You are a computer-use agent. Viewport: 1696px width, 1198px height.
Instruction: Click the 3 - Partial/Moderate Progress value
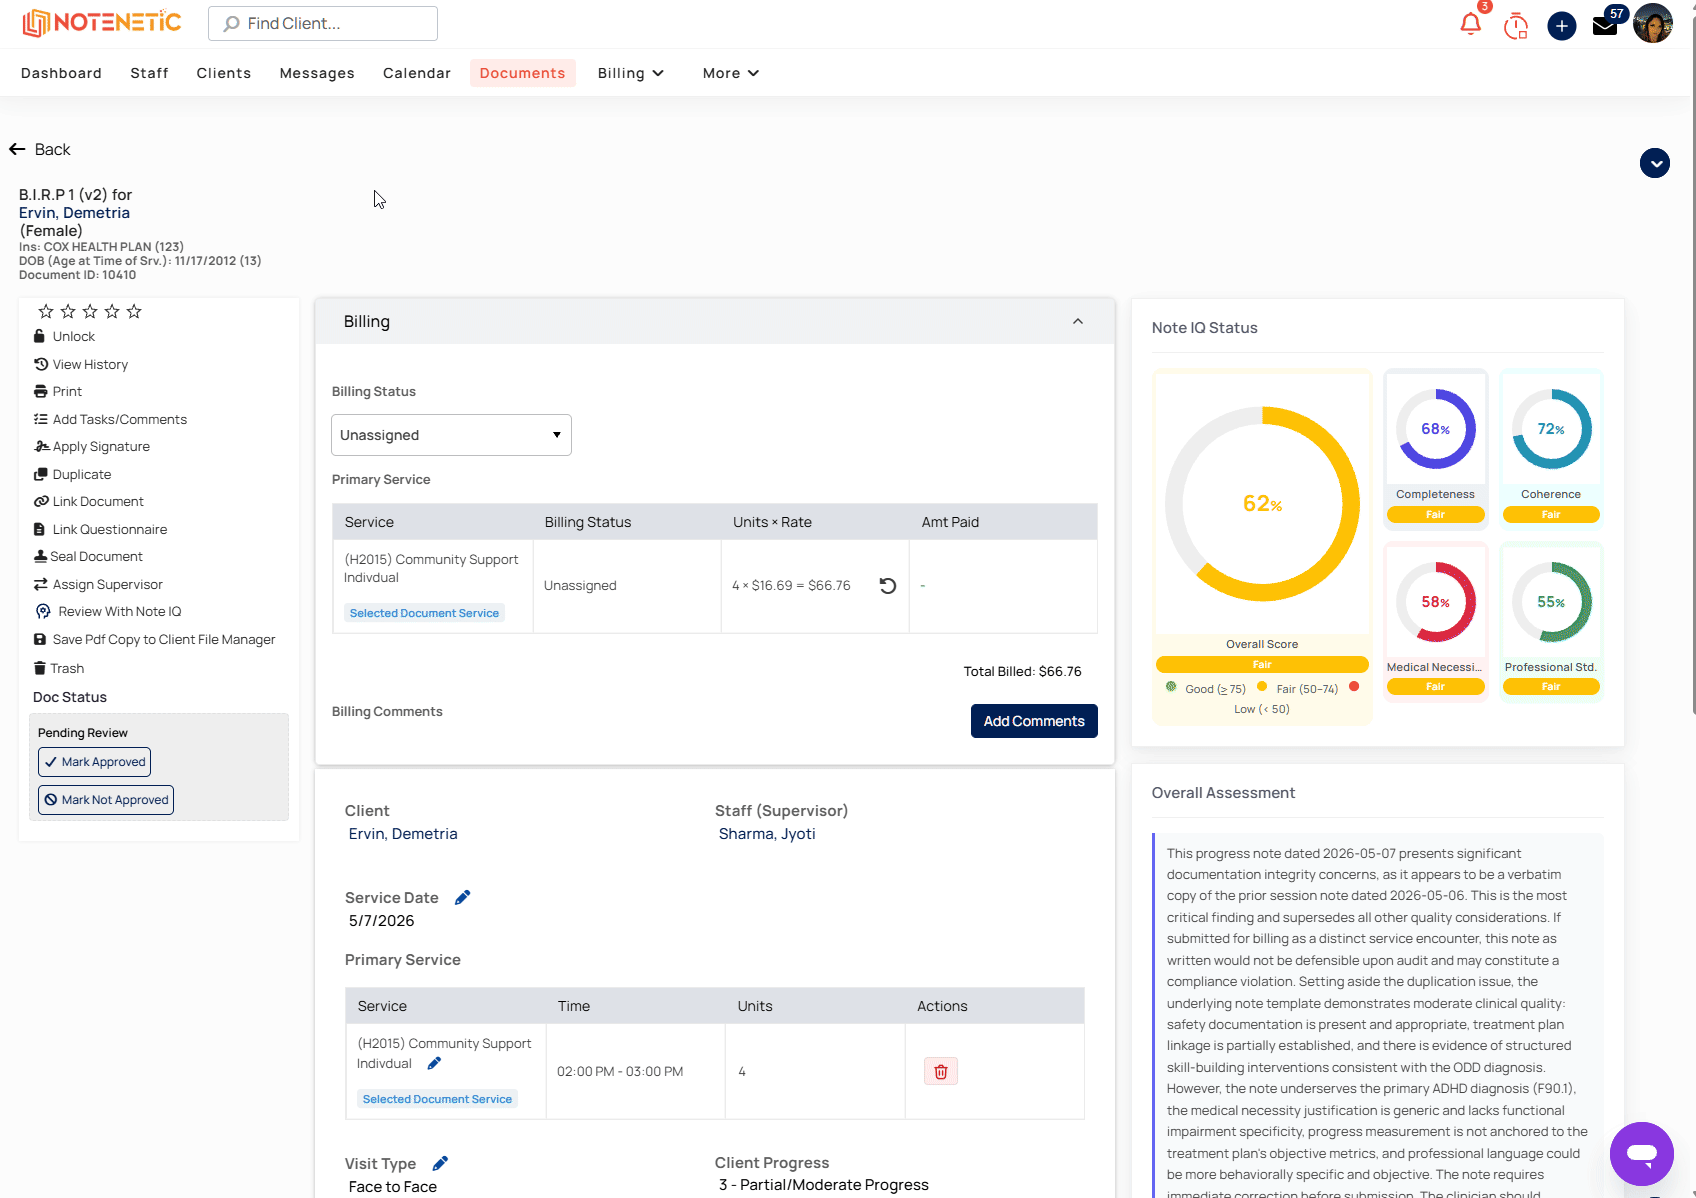(x=824, y=1185)
